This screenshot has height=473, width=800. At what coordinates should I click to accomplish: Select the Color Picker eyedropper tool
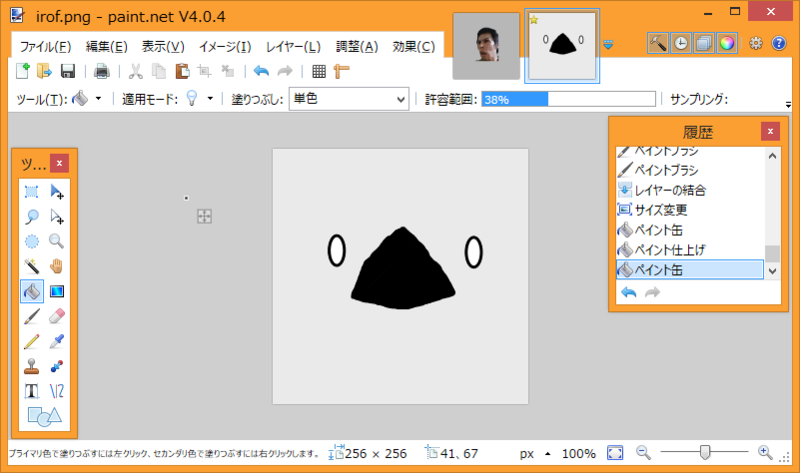pyautogui.click(x=57, y=341)
